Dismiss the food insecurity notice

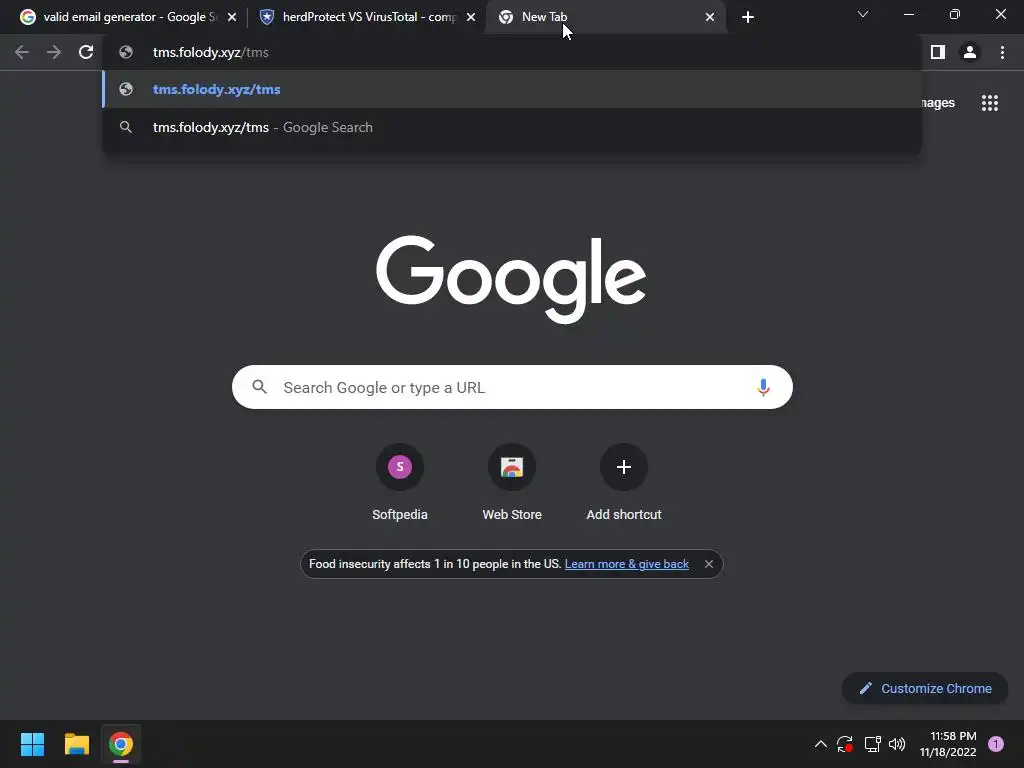click(x=709, y=564)
